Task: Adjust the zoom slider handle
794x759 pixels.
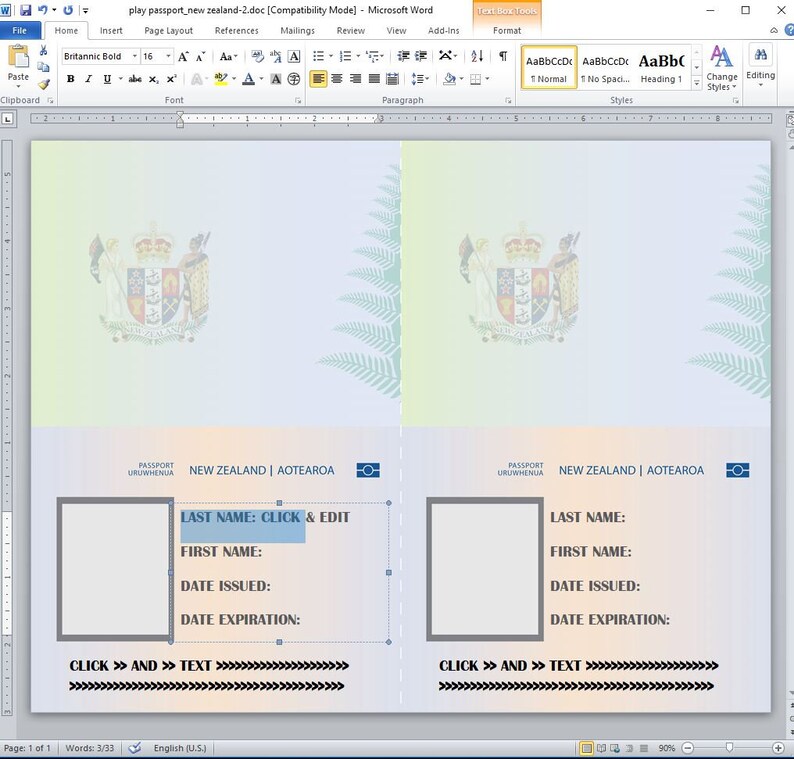Action: (729, 748)
